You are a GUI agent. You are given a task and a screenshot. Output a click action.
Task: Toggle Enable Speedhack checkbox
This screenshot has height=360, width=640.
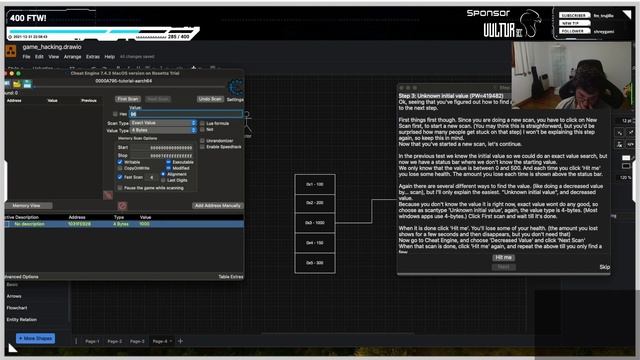[x=202, y=147]
